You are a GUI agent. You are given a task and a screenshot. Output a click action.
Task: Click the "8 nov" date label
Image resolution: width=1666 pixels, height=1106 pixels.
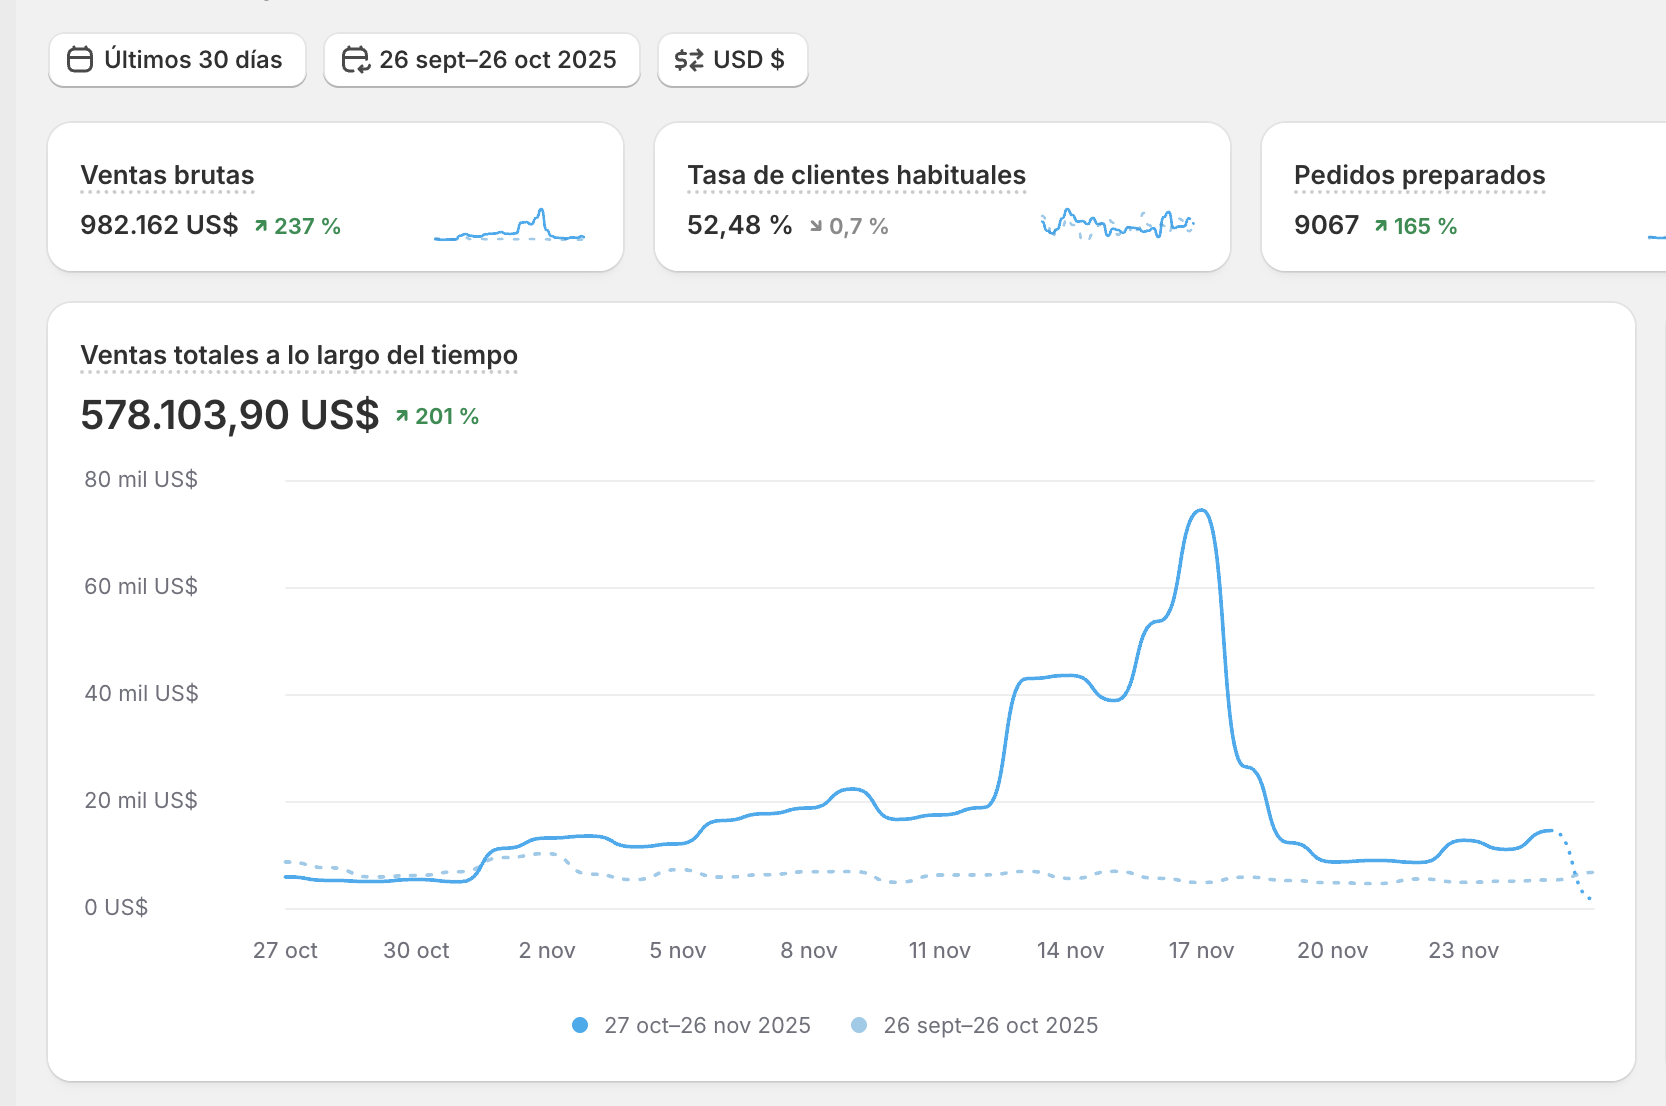point(809,950)
